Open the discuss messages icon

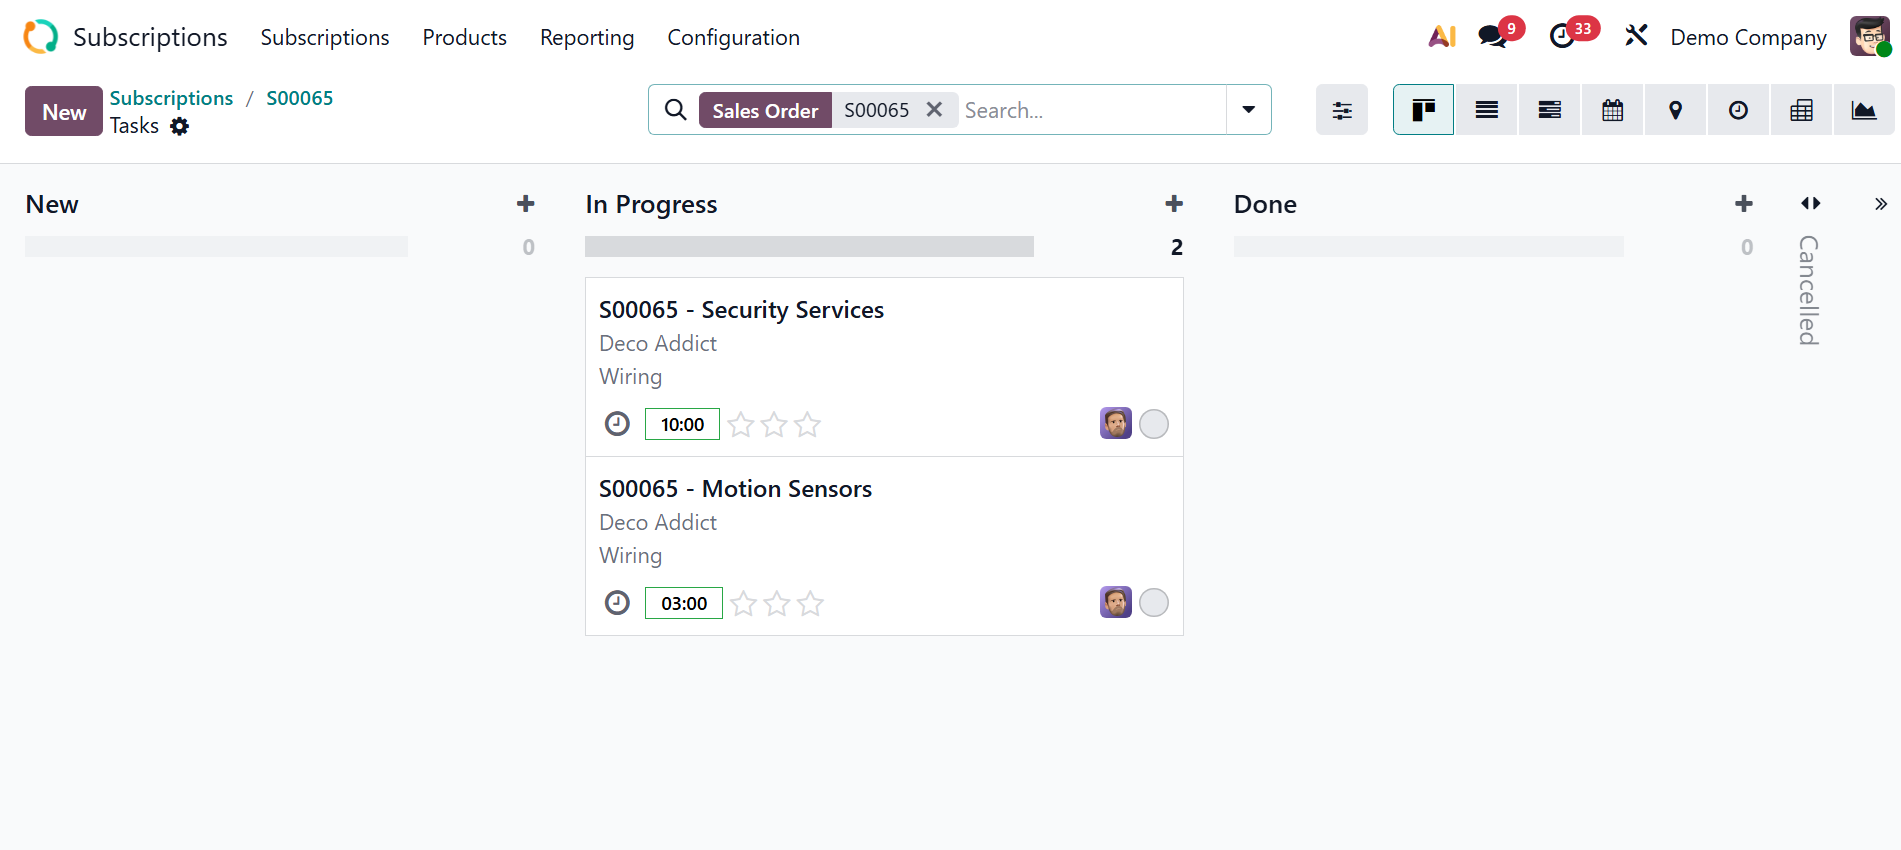pos(1492,37)
